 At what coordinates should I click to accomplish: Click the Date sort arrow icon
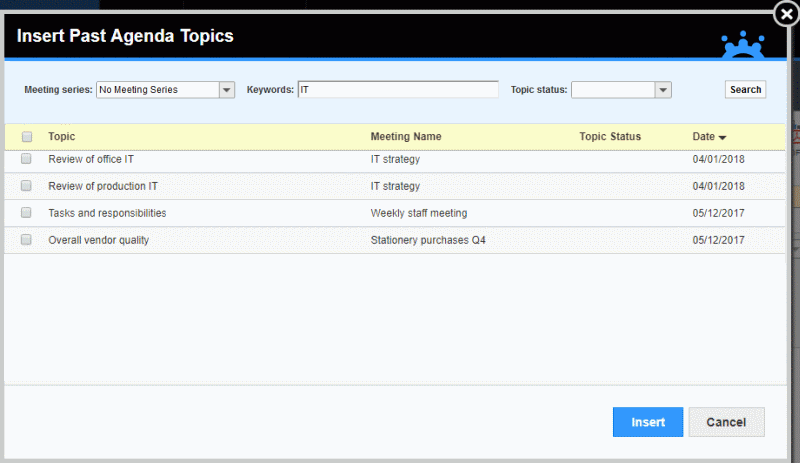point(722,137)
